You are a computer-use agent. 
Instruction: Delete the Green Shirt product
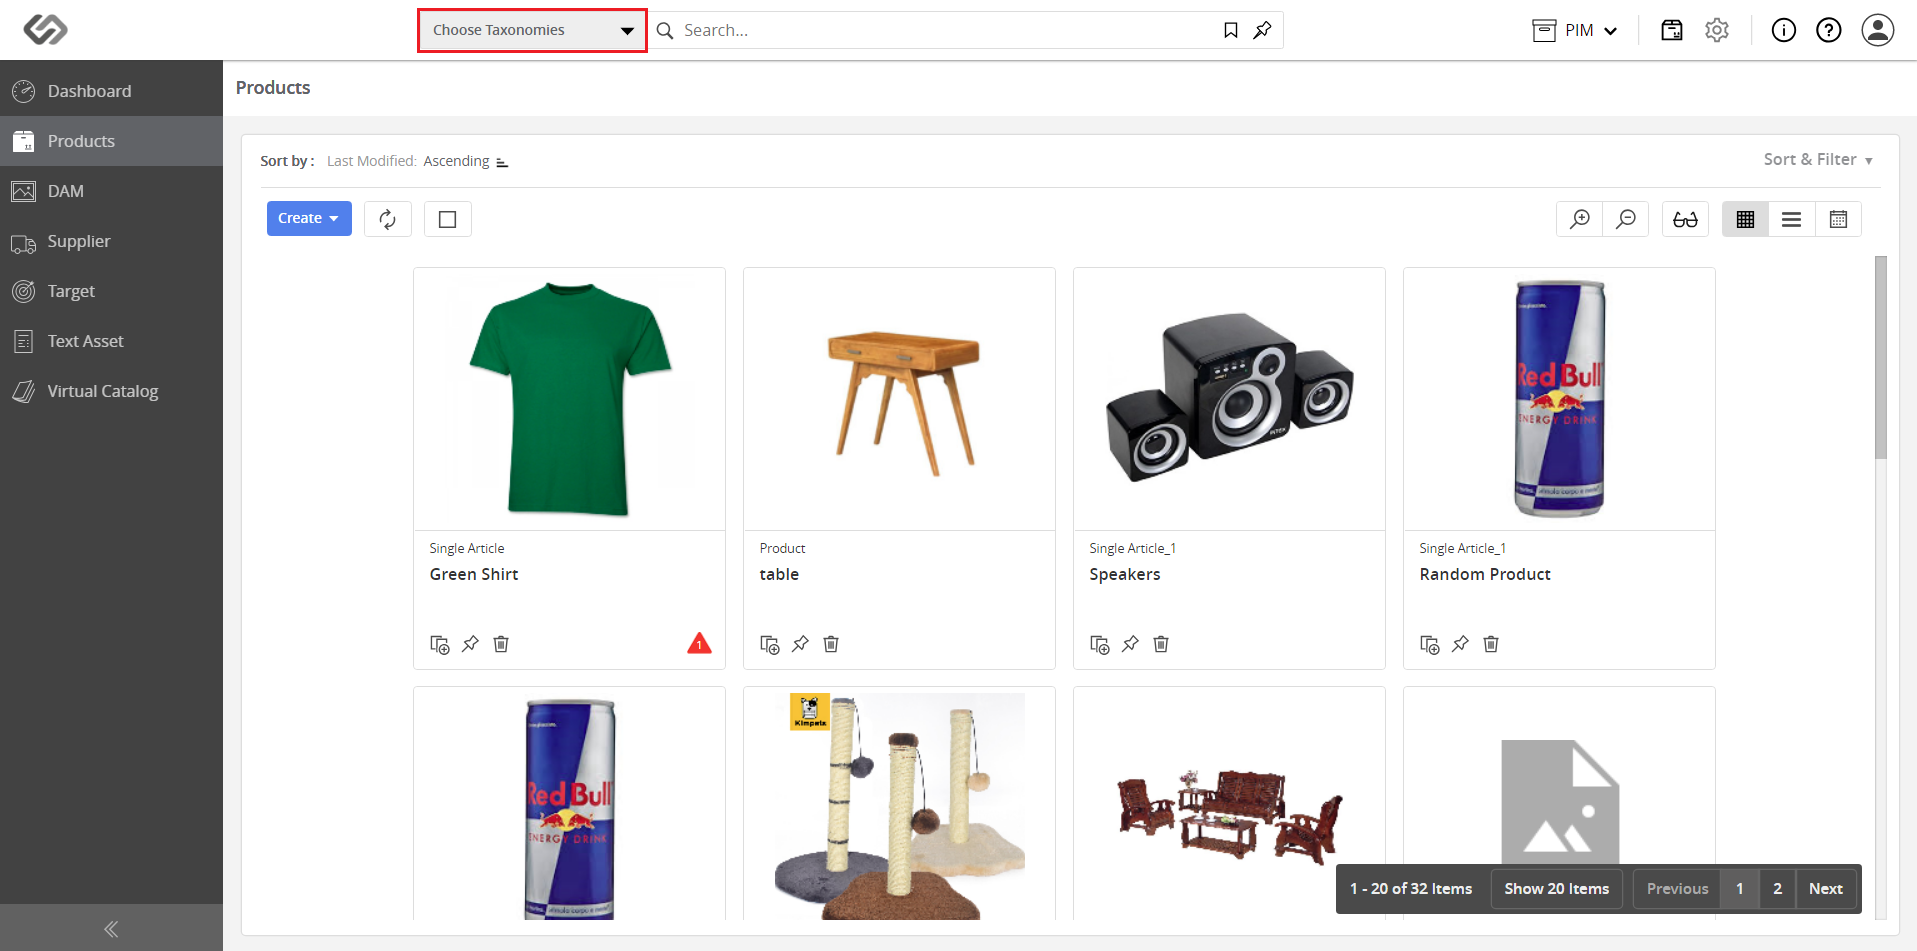(501, 644)
